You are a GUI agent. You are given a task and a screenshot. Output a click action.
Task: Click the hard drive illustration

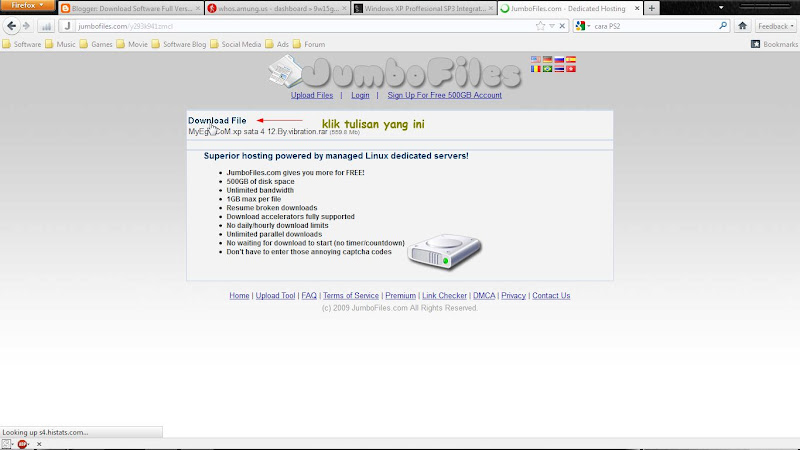pos(444,252)
